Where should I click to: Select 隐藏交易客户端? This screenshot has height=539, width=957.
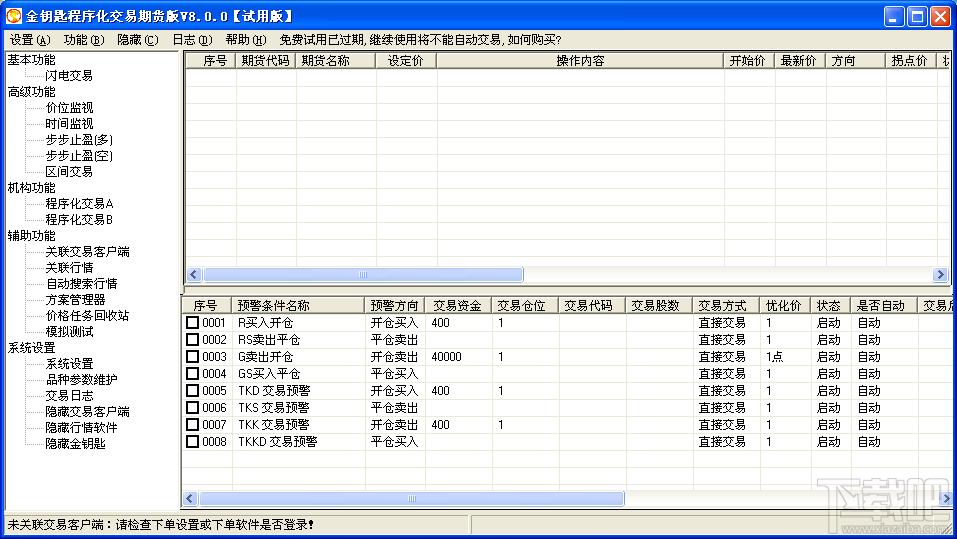point(87,411)
